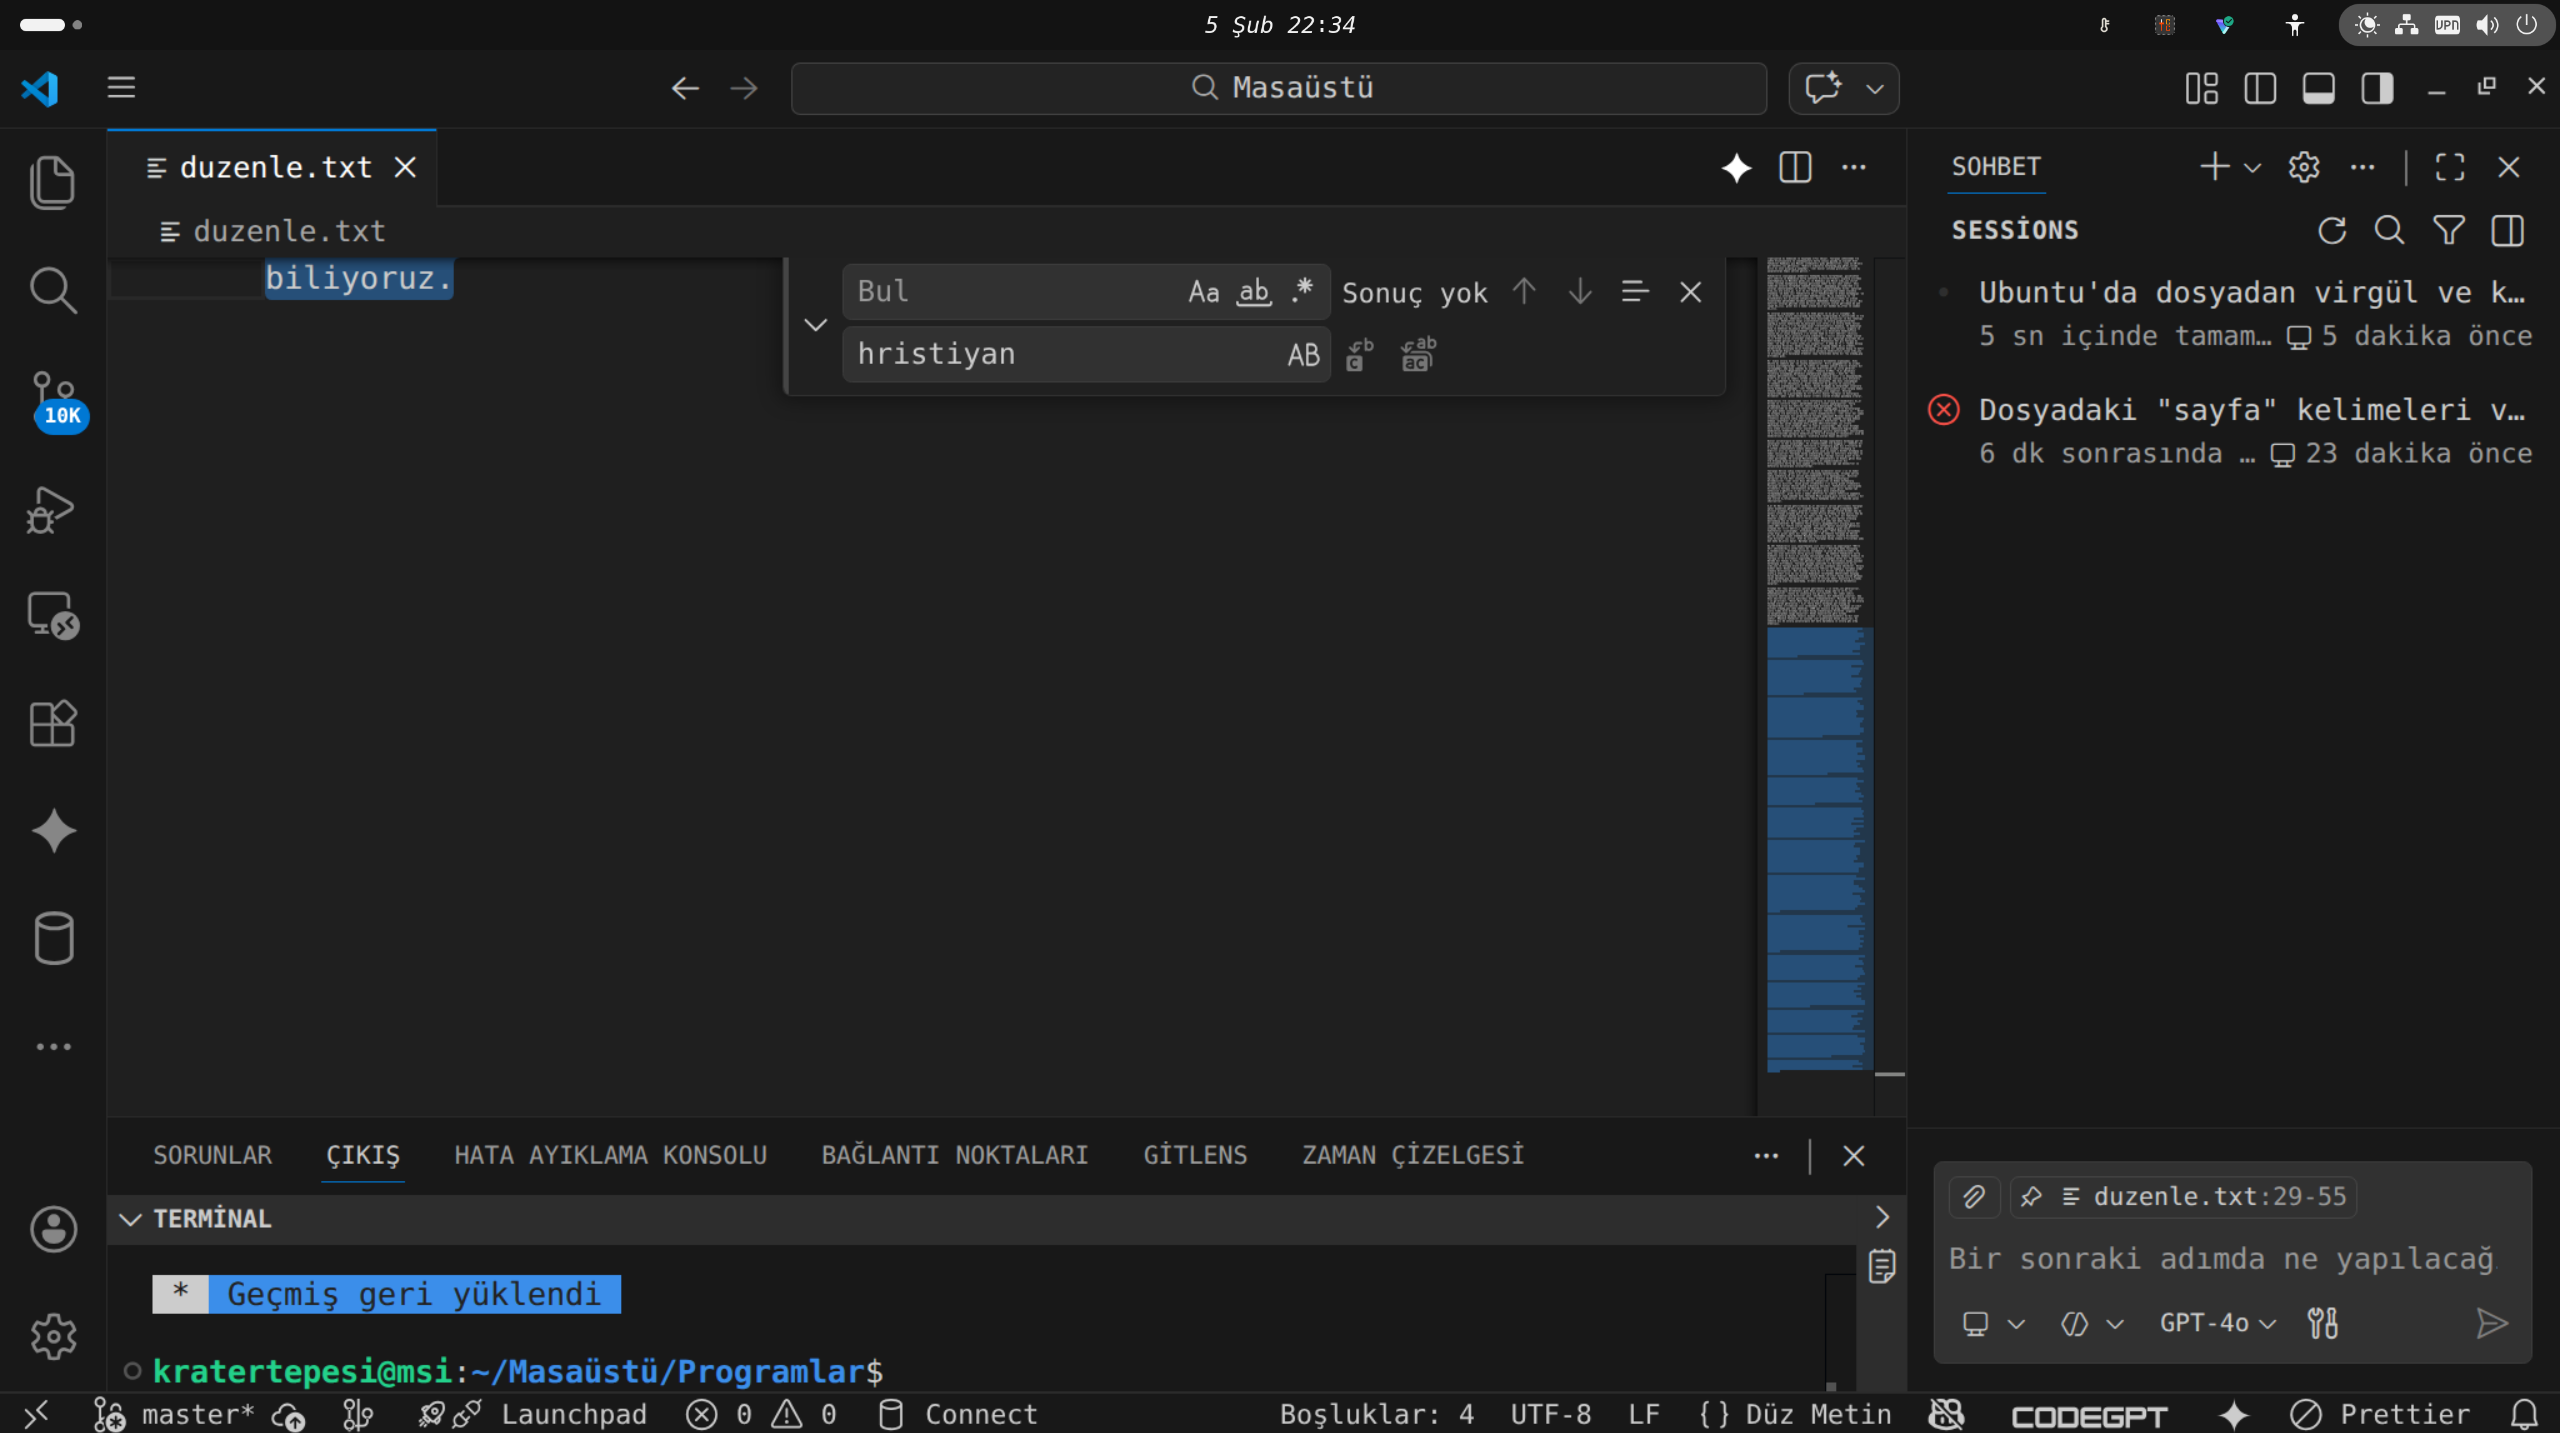This screenshot has width=2560, height=1433.
Task: Close the find and replace widget
Action: 1691,292
